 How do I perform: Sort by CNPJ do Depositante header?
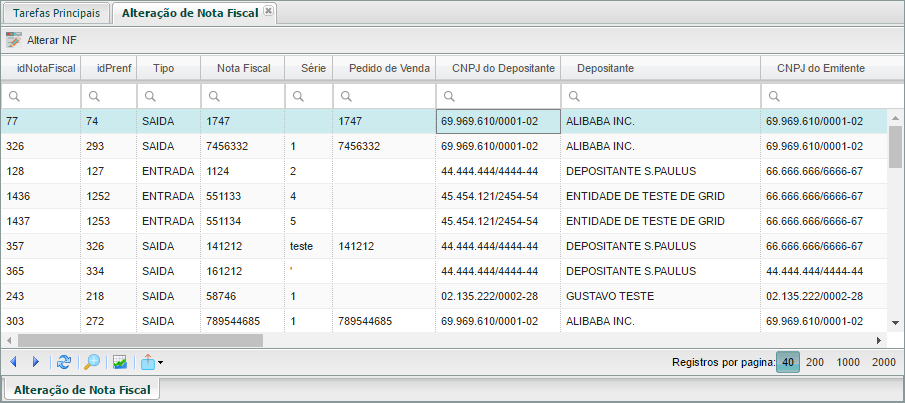pyautogui.click(x=498, y=68)
